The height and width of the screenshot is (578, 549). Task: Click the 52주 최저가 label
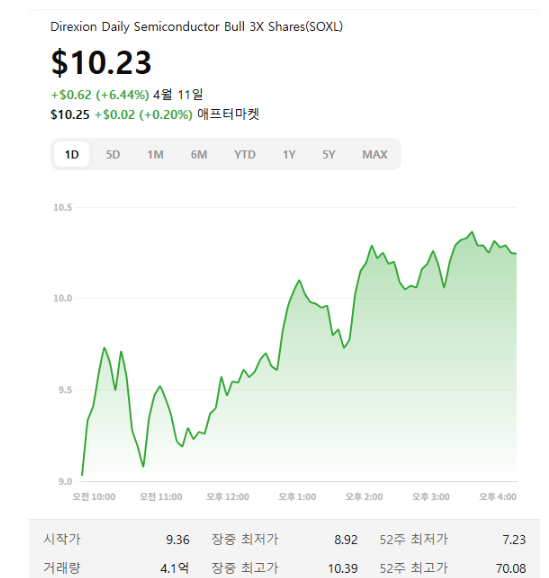414,539
